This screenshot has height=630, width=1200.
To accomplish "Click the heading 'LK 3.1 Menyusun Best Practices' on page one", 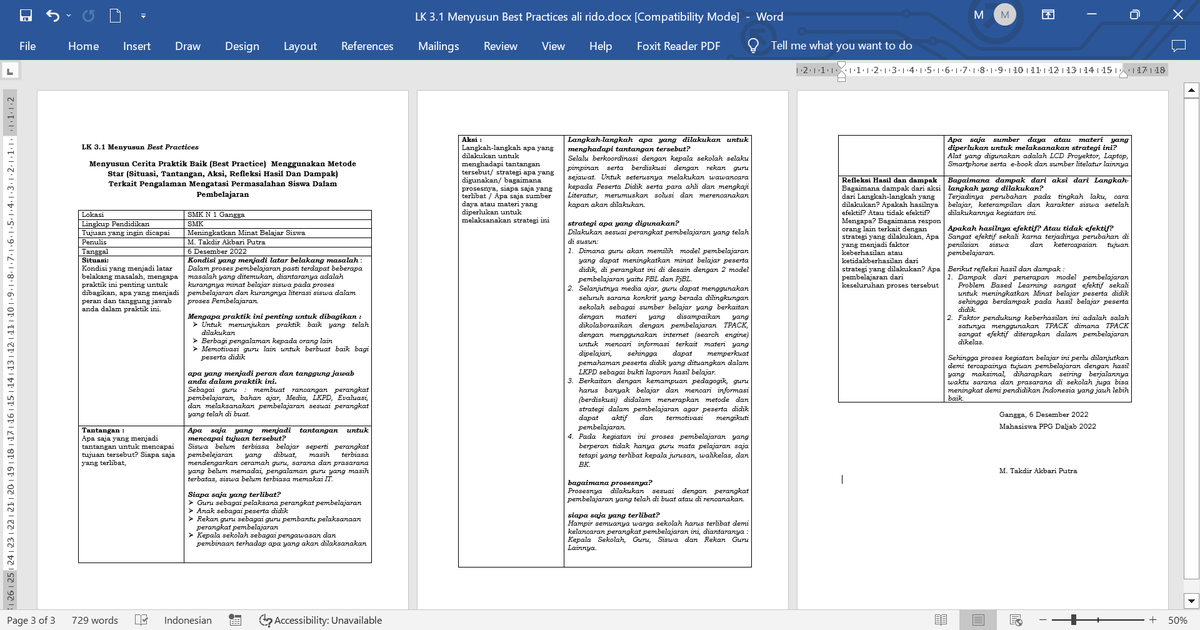I will tap(140, 147).
